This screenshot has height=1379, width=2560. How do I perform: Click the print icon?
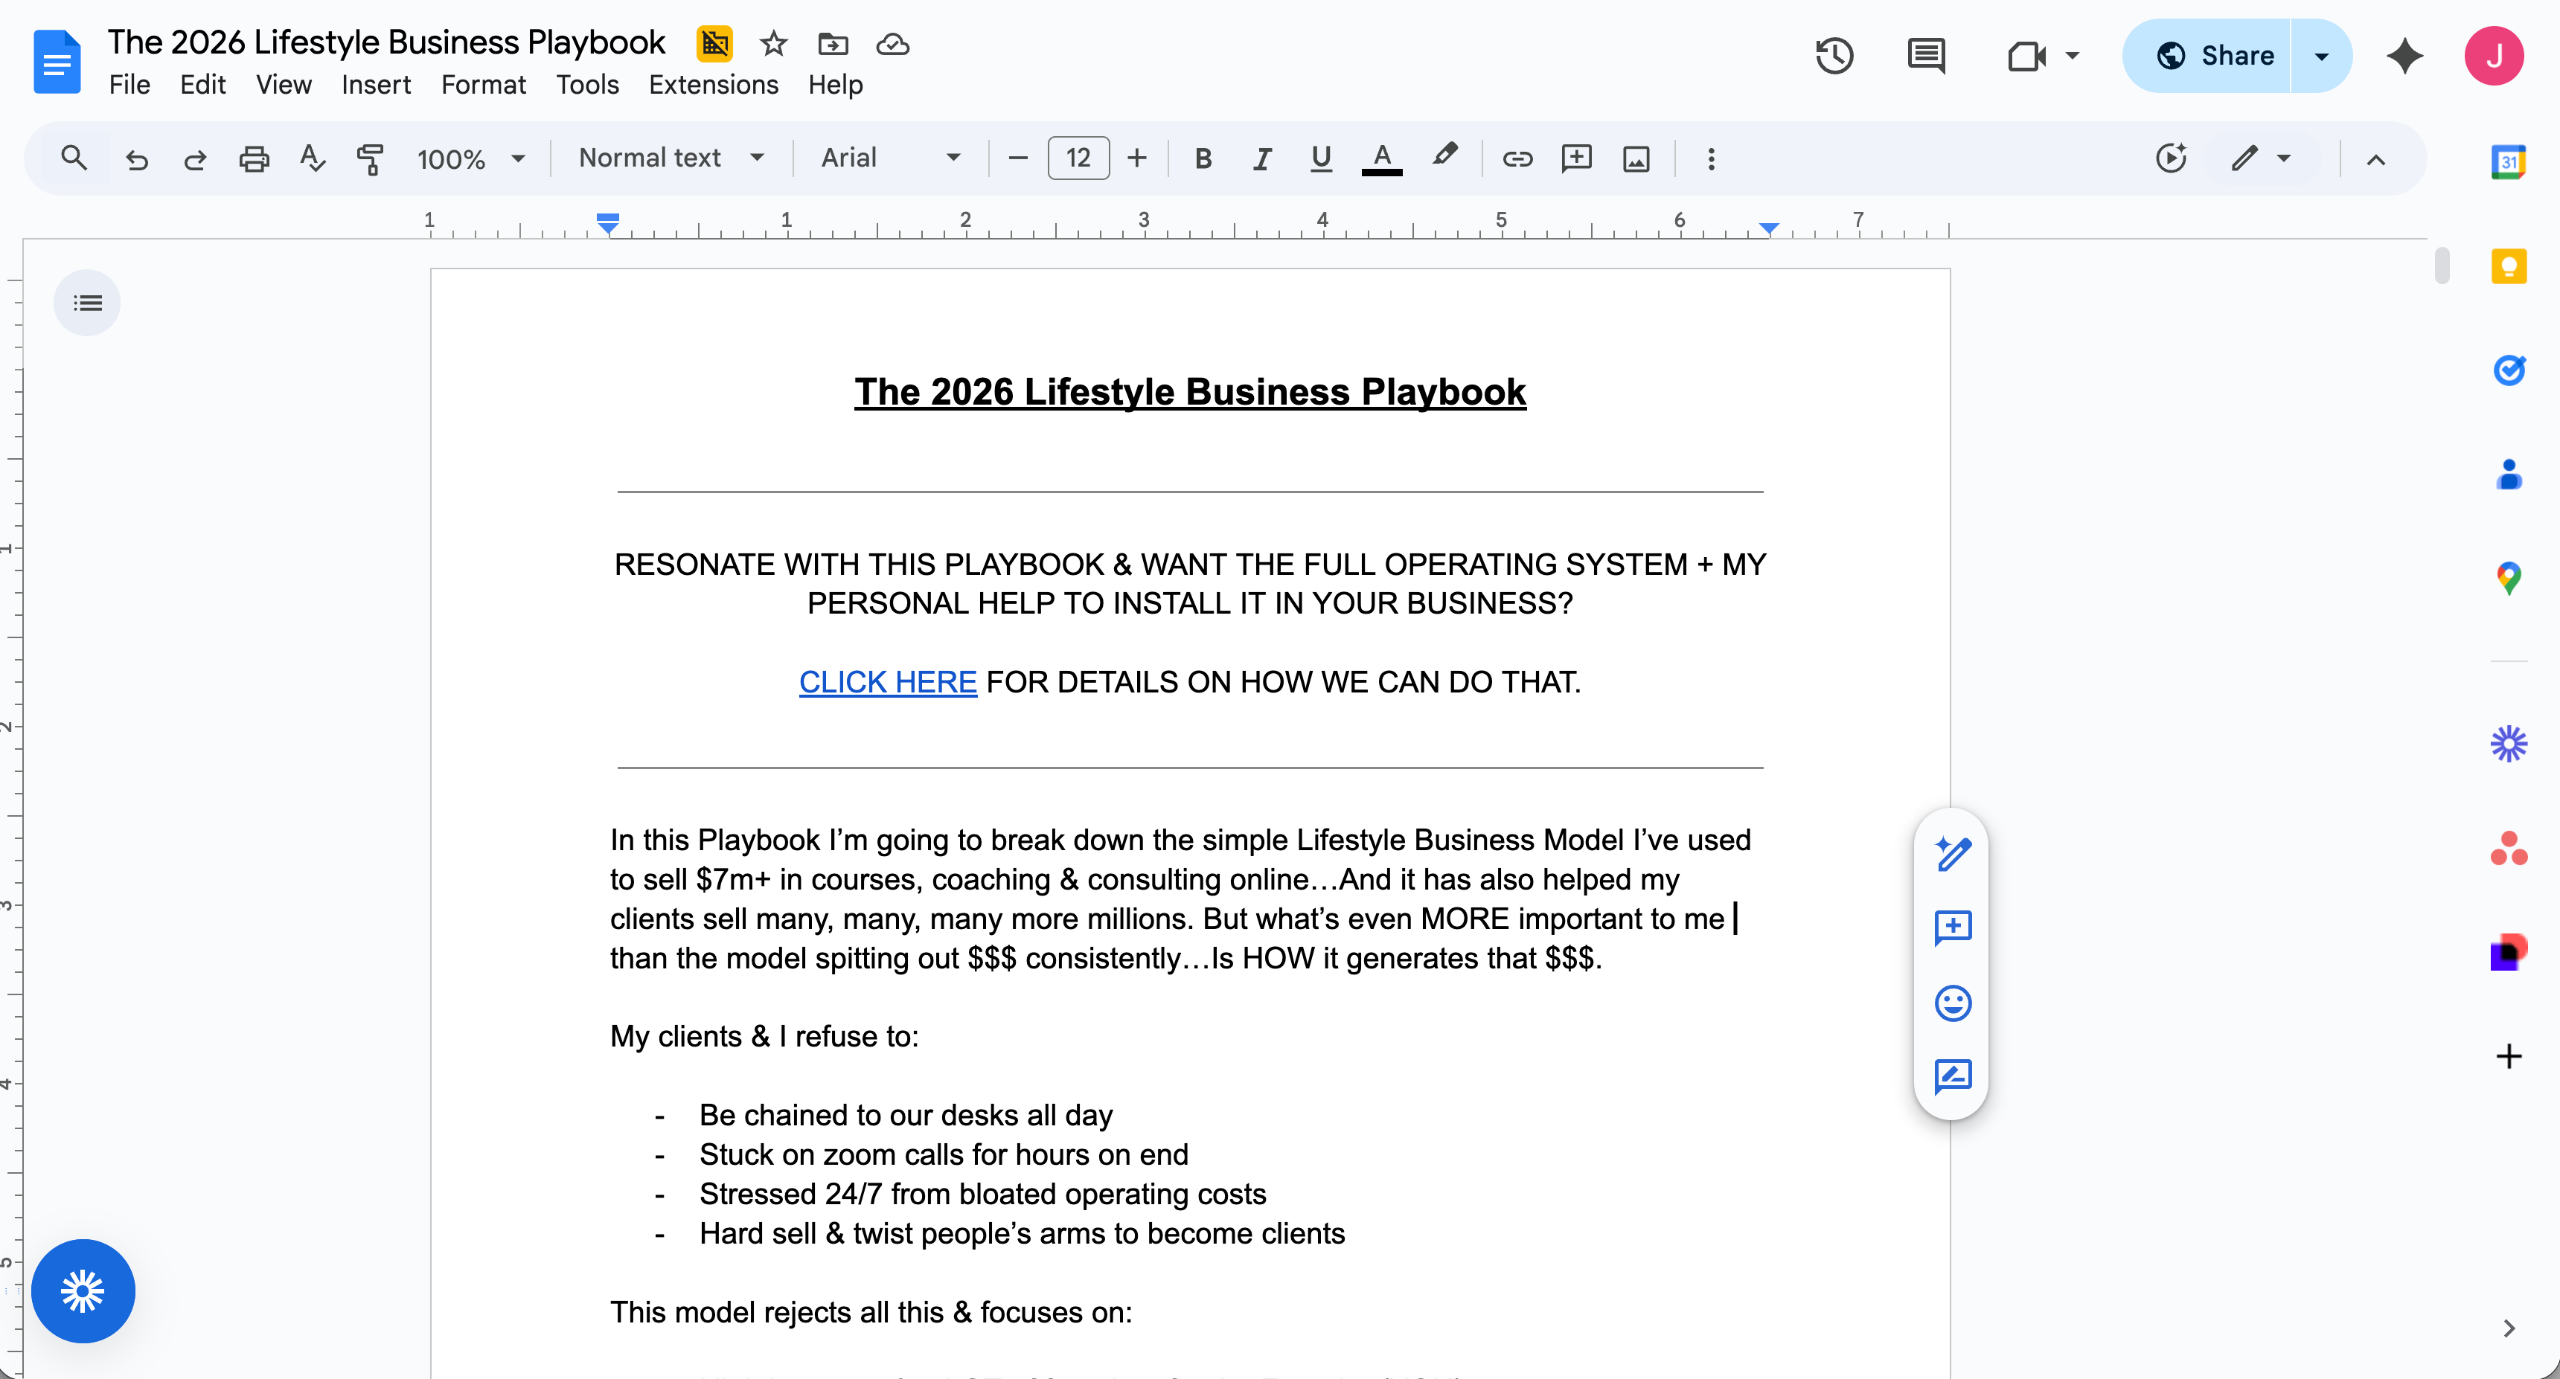point(254,158)
